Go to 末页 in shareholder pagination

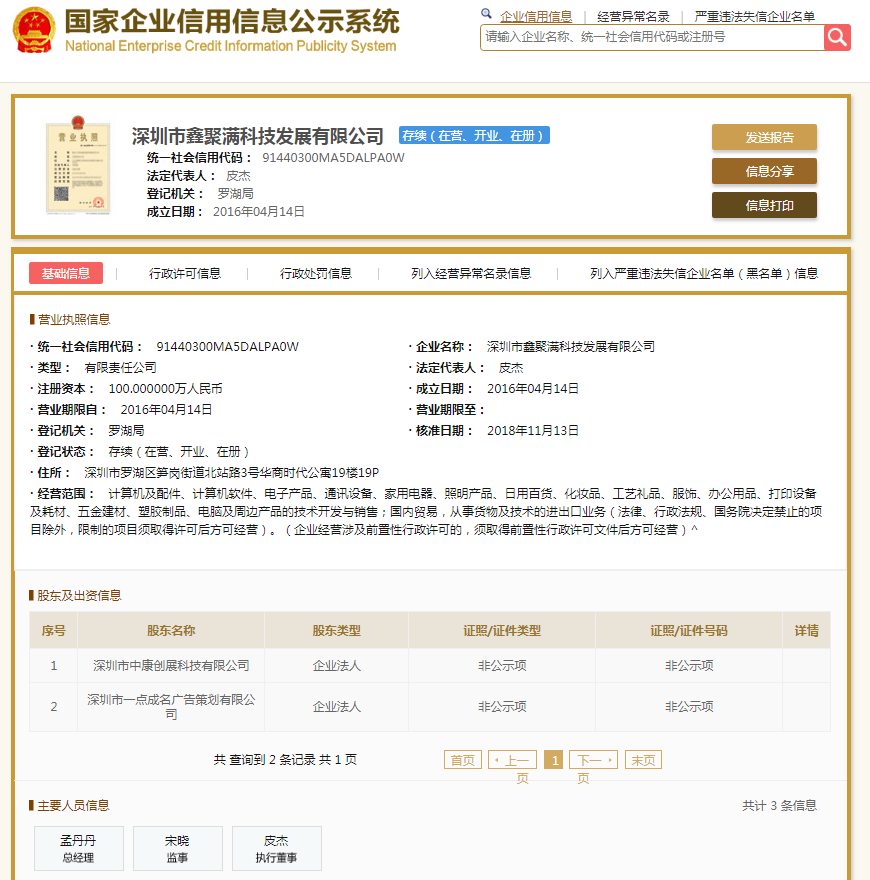pos(644,760)
